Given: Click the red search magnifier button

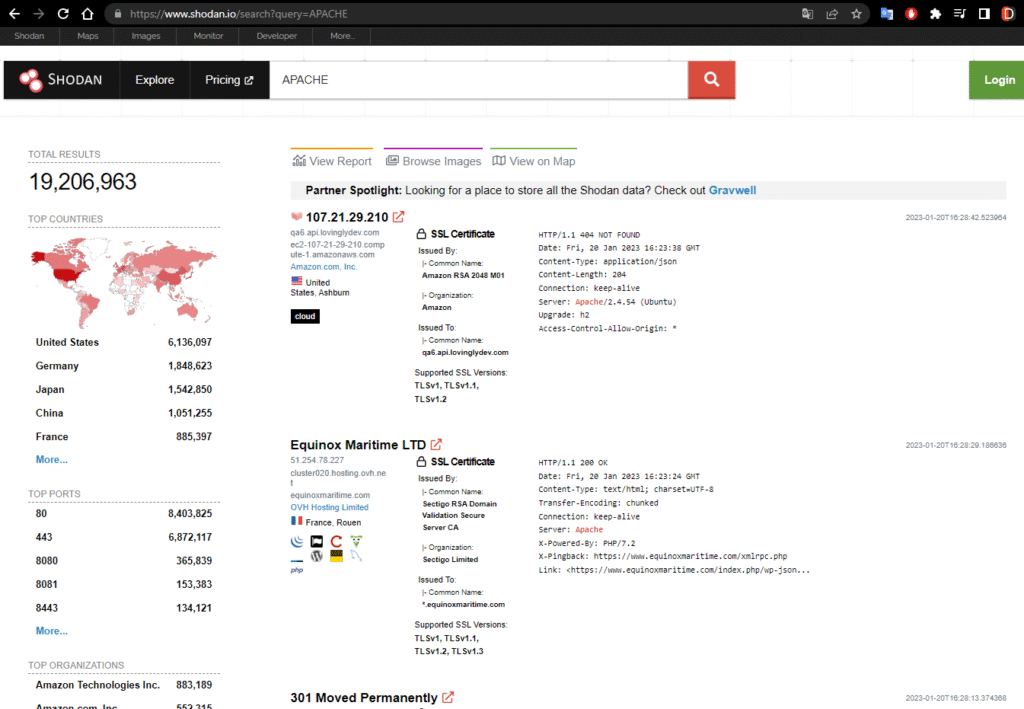Looking at the screenshot, I should click(711, 80).
